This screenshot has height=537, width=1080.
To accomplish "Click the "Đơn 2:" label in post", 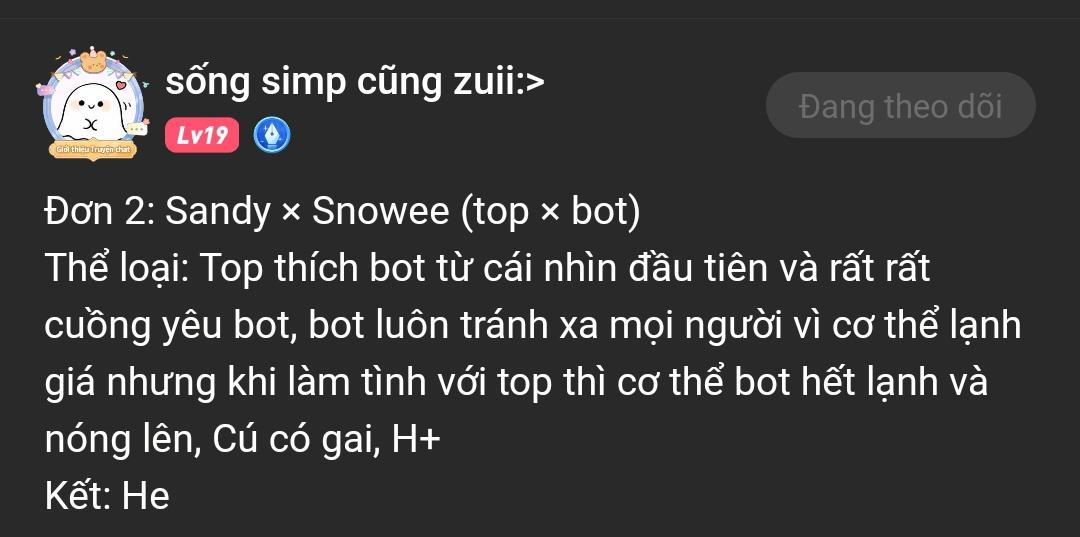I will pos(101,212).
